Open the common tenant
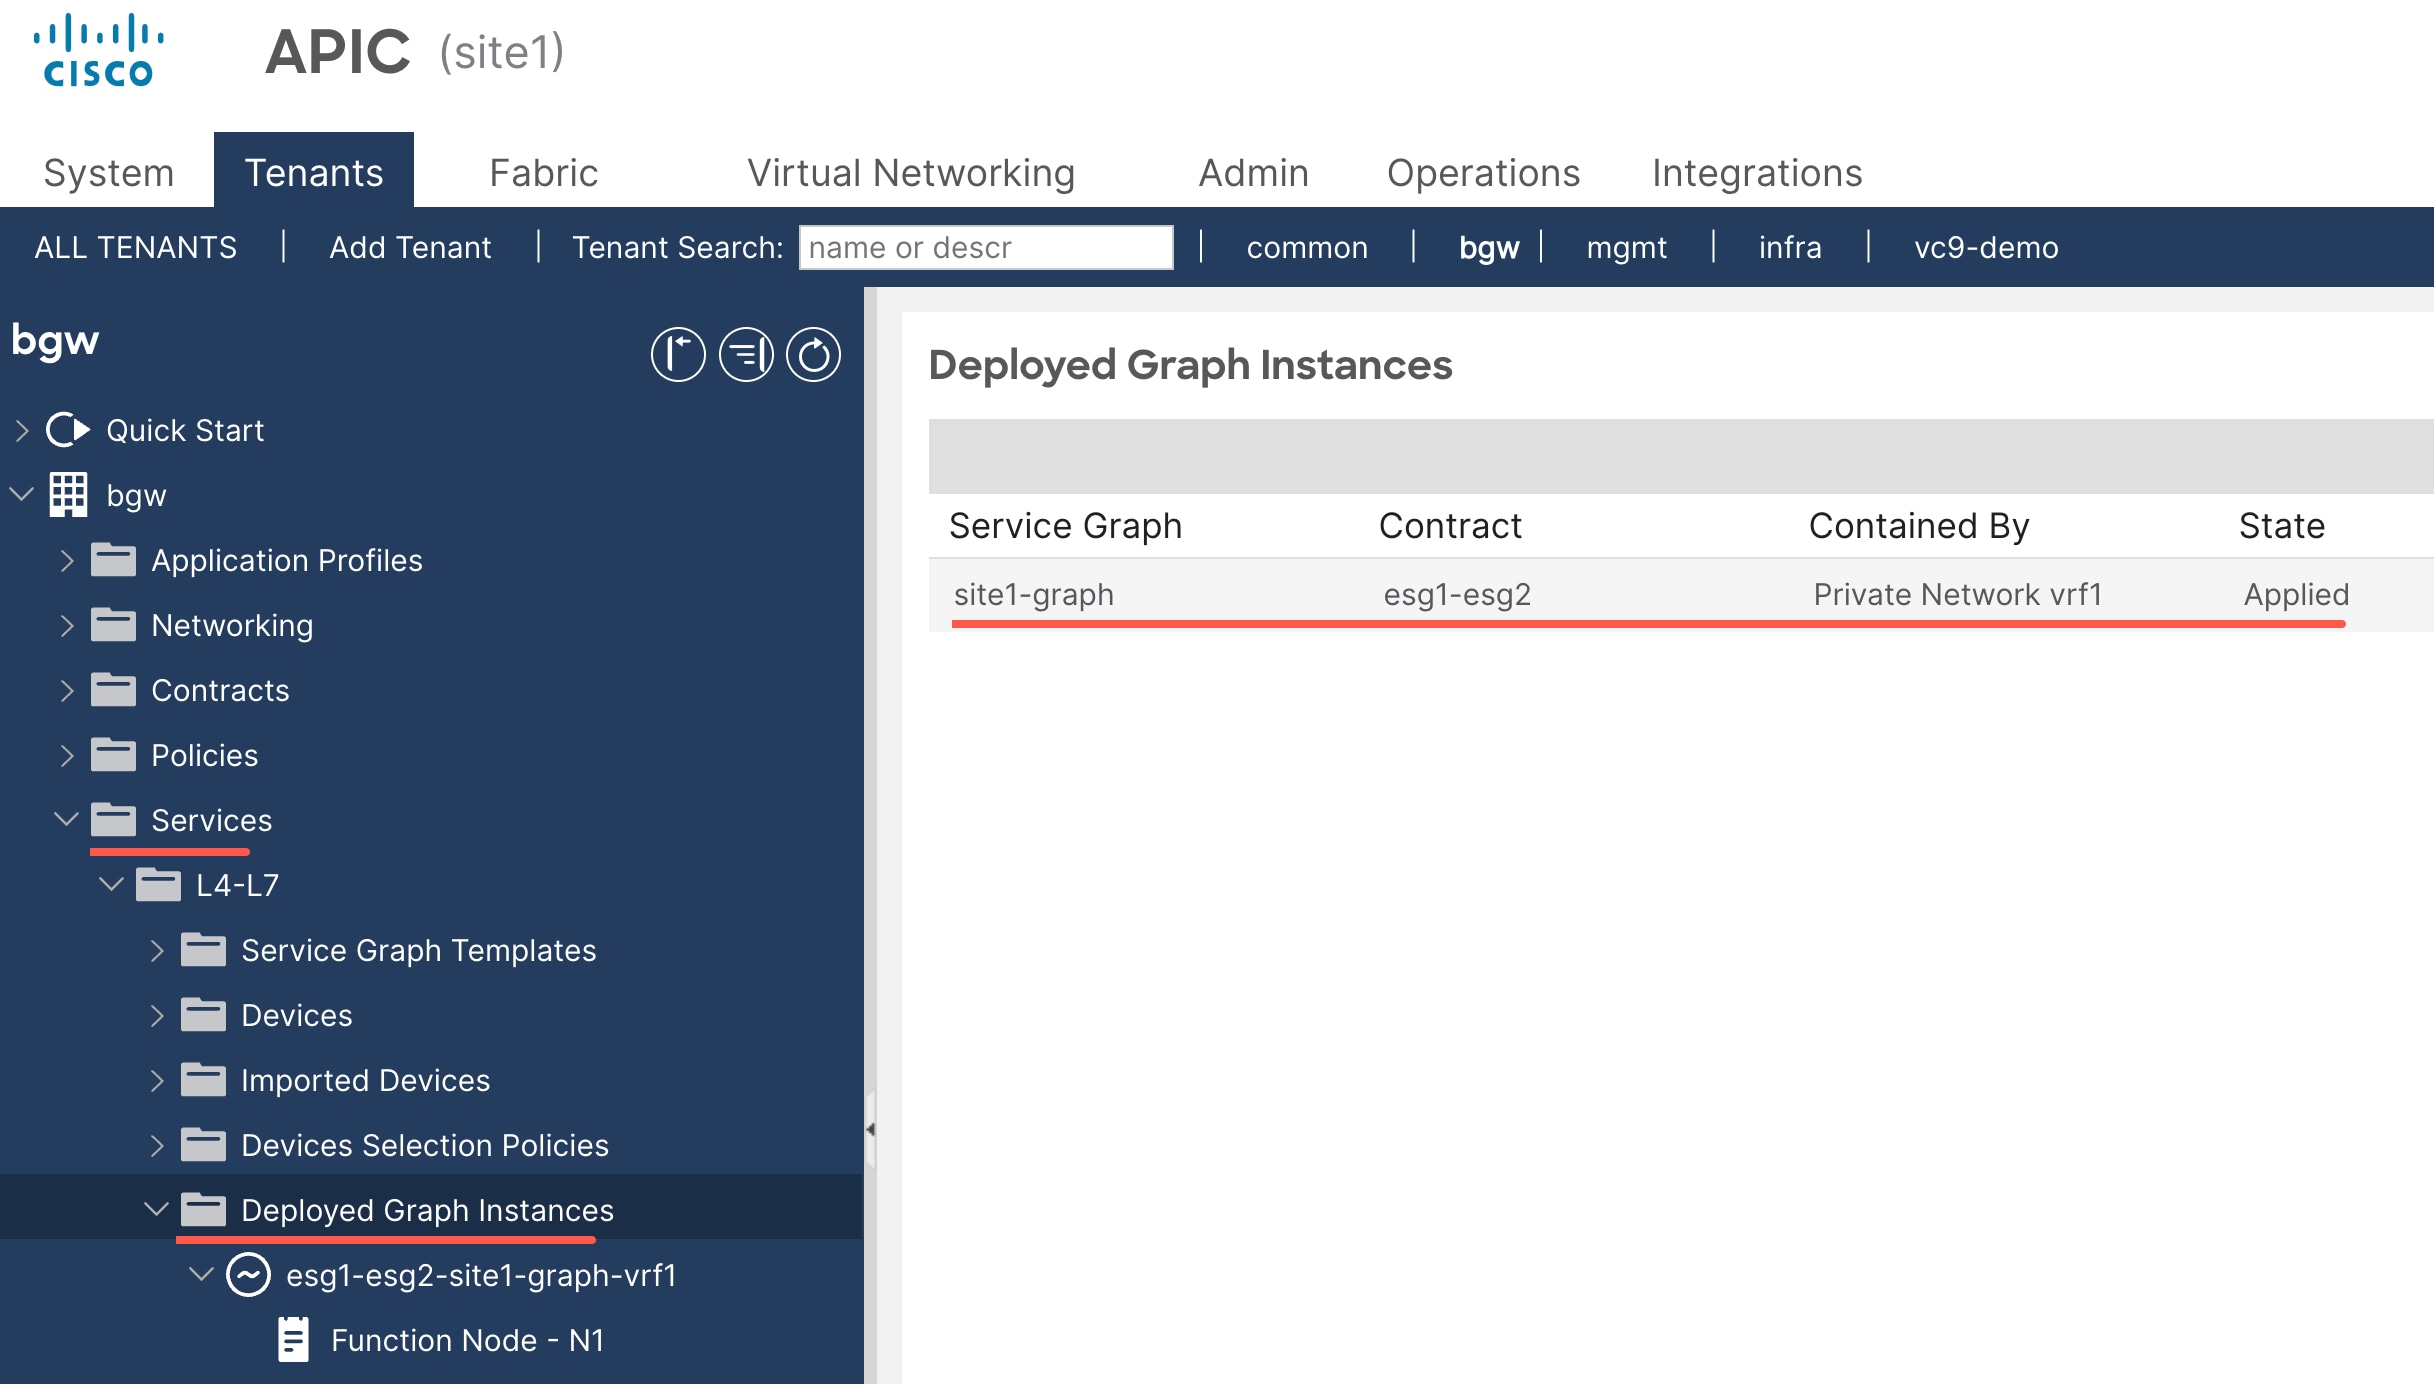The width and height of the screenshot is (2434, 1384). coord(1307,247)
